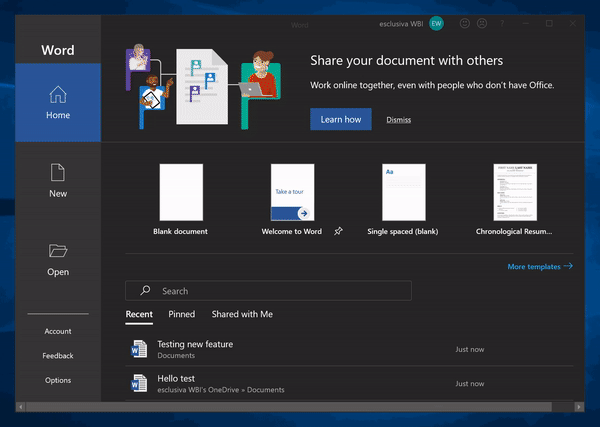
Task: Switch to the Recent tab
Action: tap(139, 315)
